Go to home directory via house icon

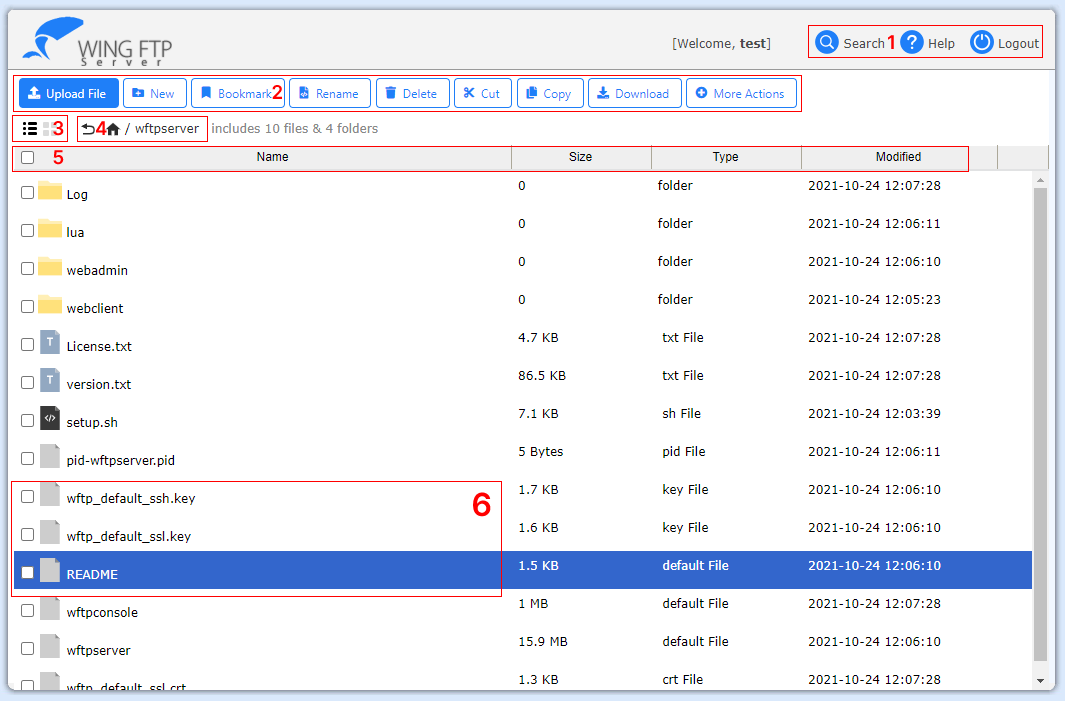coord(113,128)
